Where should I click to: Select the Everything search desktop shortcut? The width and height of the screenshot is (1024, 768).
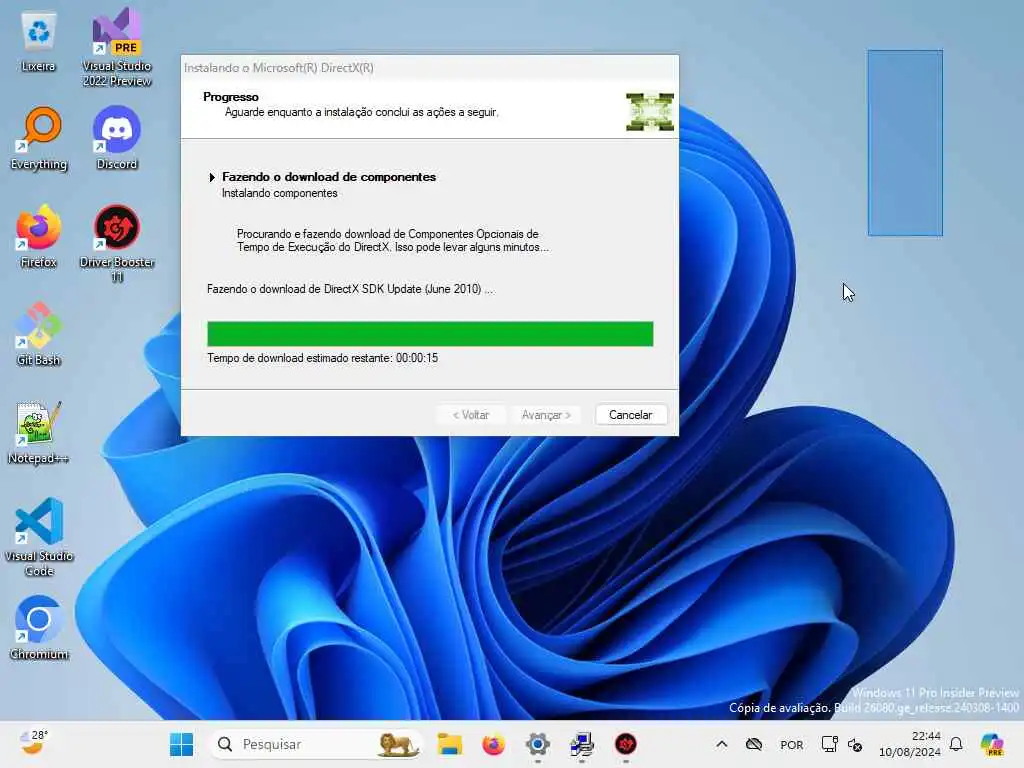[x=39, y=138]
